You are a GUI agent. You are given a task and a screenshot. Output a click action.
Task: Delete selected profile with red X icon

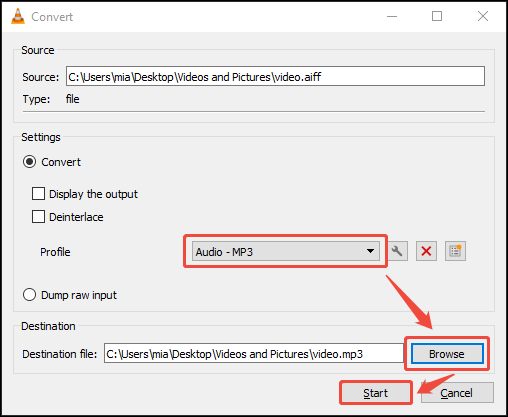pyautogui.click(x=426, y=251)
